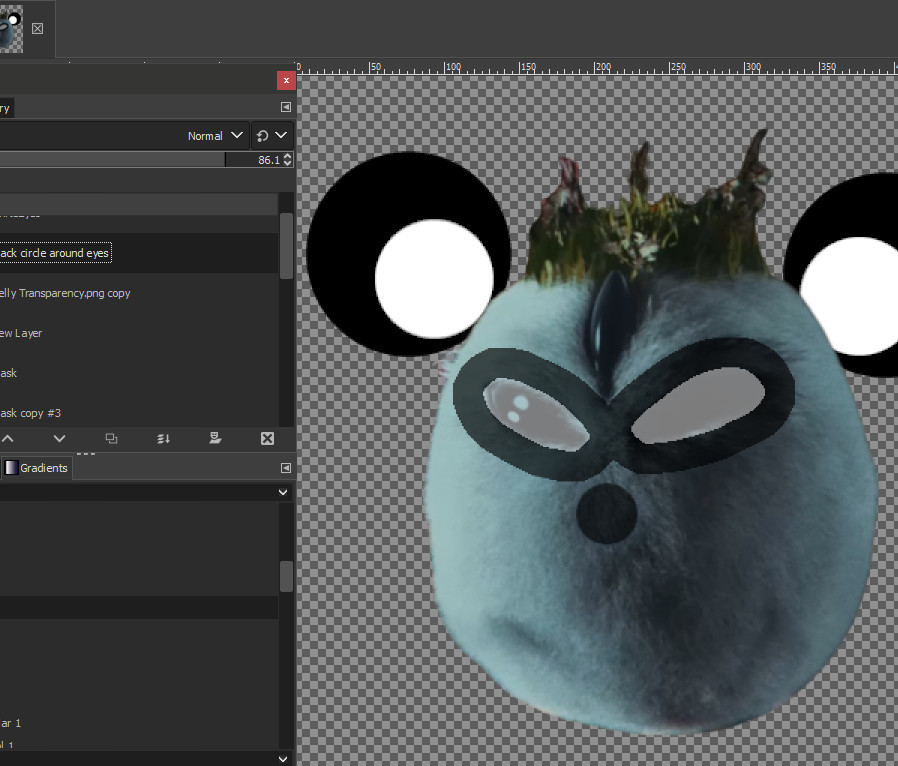Add a mask to the layer
Image resolution: width=898 pixels, height=766 pixels.
click(215, 439)
